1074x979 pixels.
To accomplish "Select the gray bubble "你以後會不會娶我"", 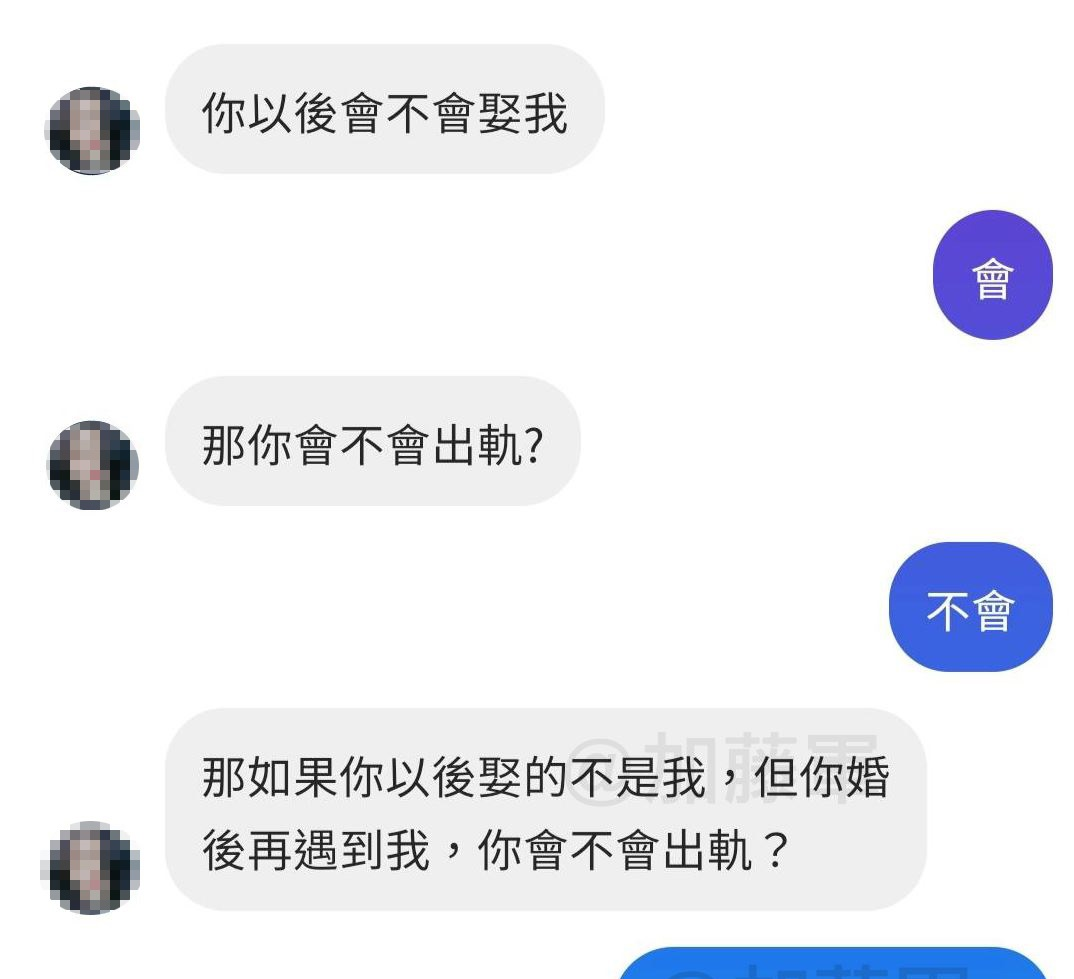I will pyautogui.click(x=385, y=110).
